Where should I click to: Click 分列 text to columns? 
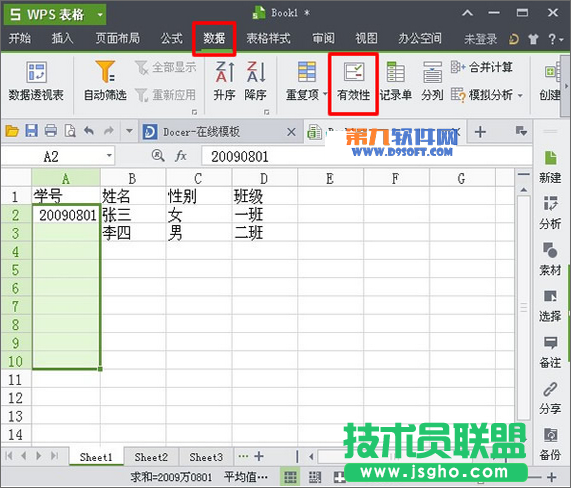pos(432,81)
